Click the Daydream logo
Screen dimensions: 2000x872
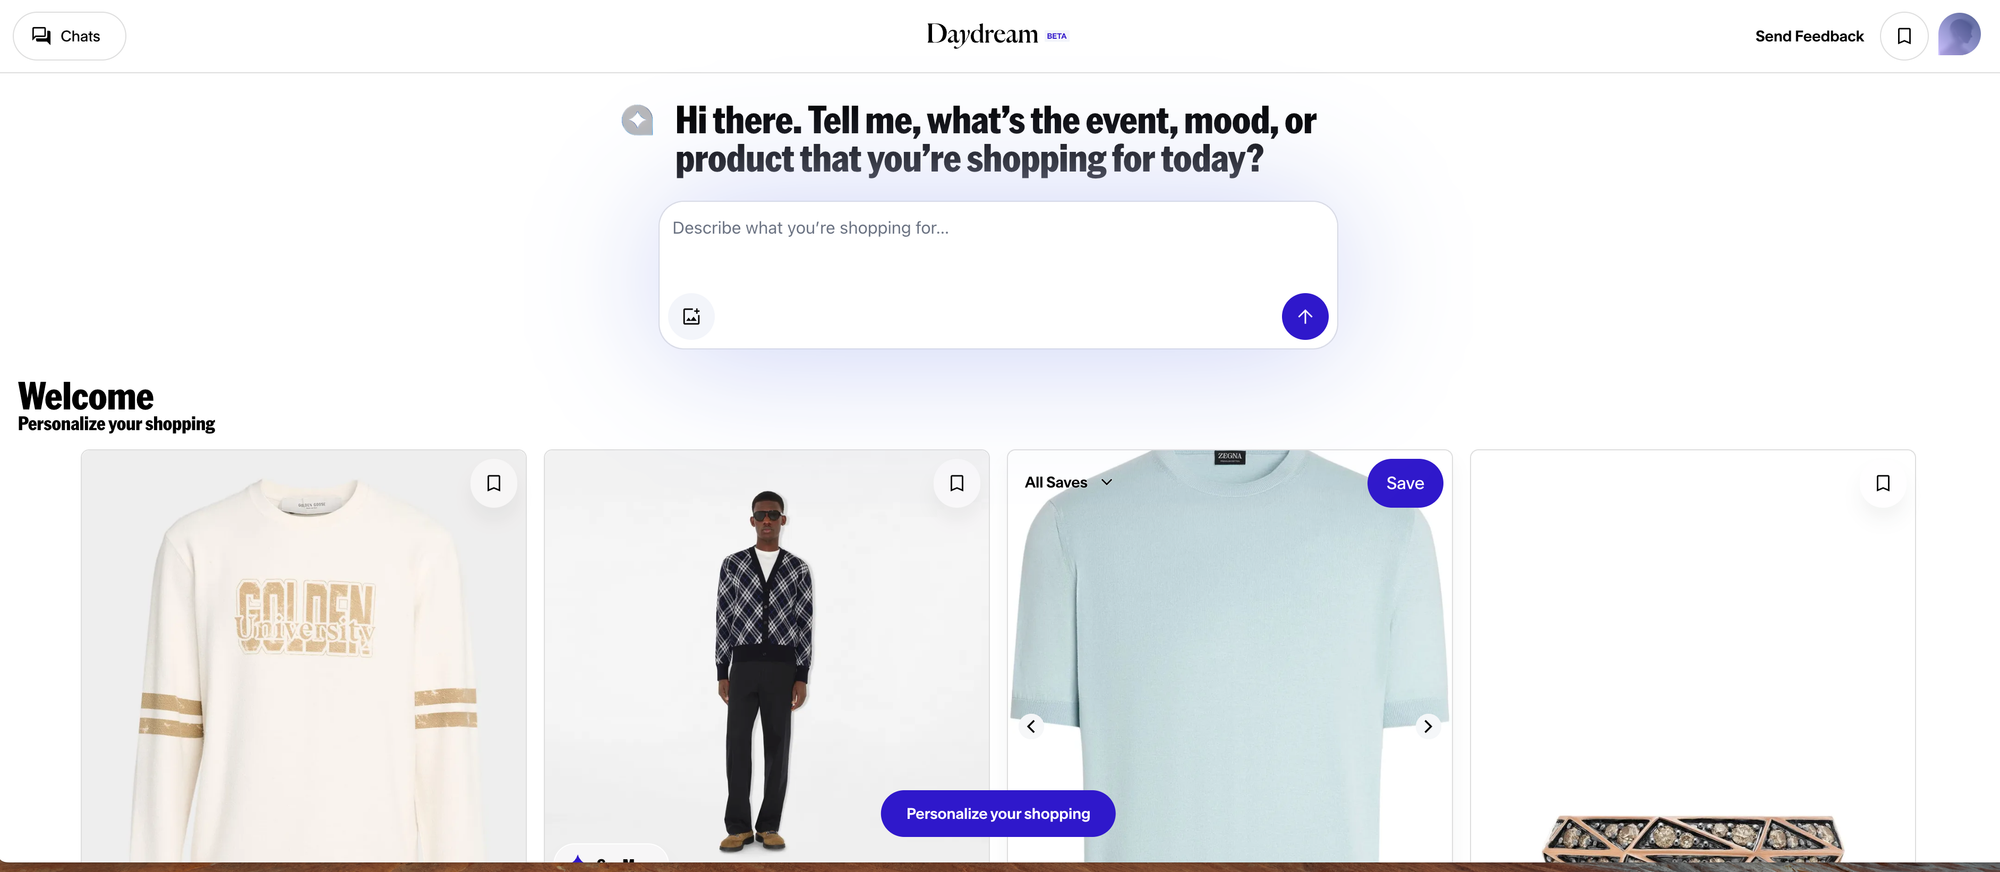click(x=983, y=35)
